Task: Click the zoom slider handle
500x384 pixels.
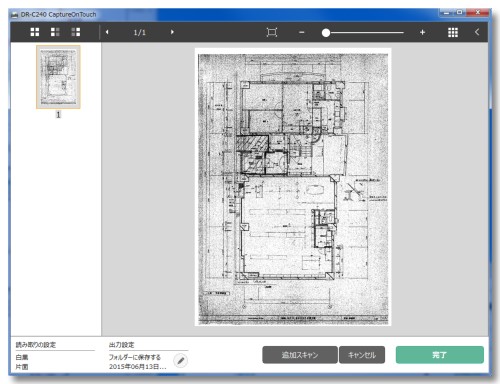Action: [x=326, y=33]
